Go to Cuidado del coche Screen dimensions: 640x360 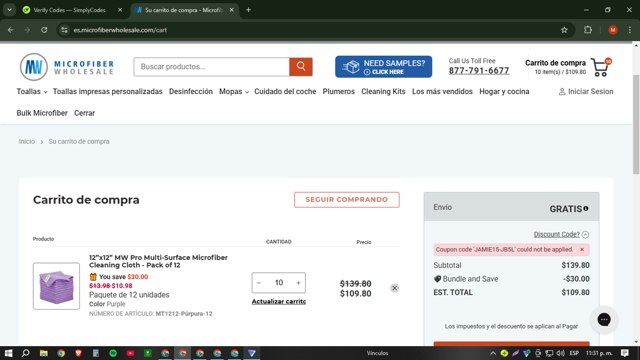pyautogui.click(x=285, y=91)
